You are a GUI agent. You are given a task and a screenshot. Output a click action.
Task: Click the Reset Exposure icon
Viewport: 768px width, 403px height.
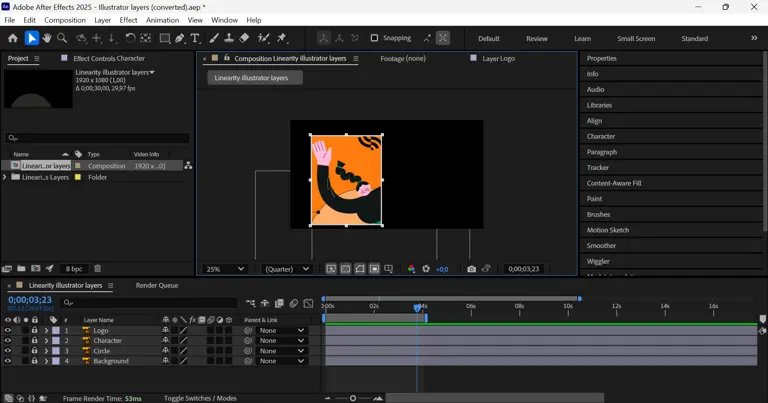click(426, 269)
